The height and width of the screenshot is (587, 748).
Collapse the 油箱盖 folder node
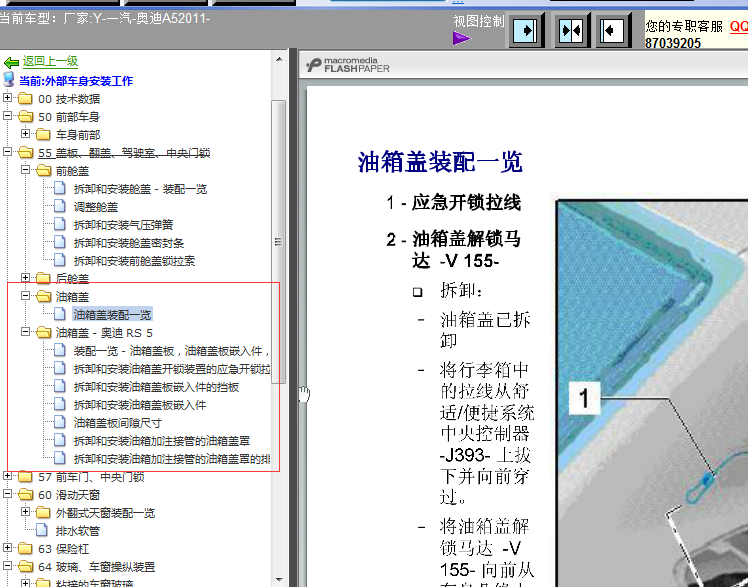point(25,296)
